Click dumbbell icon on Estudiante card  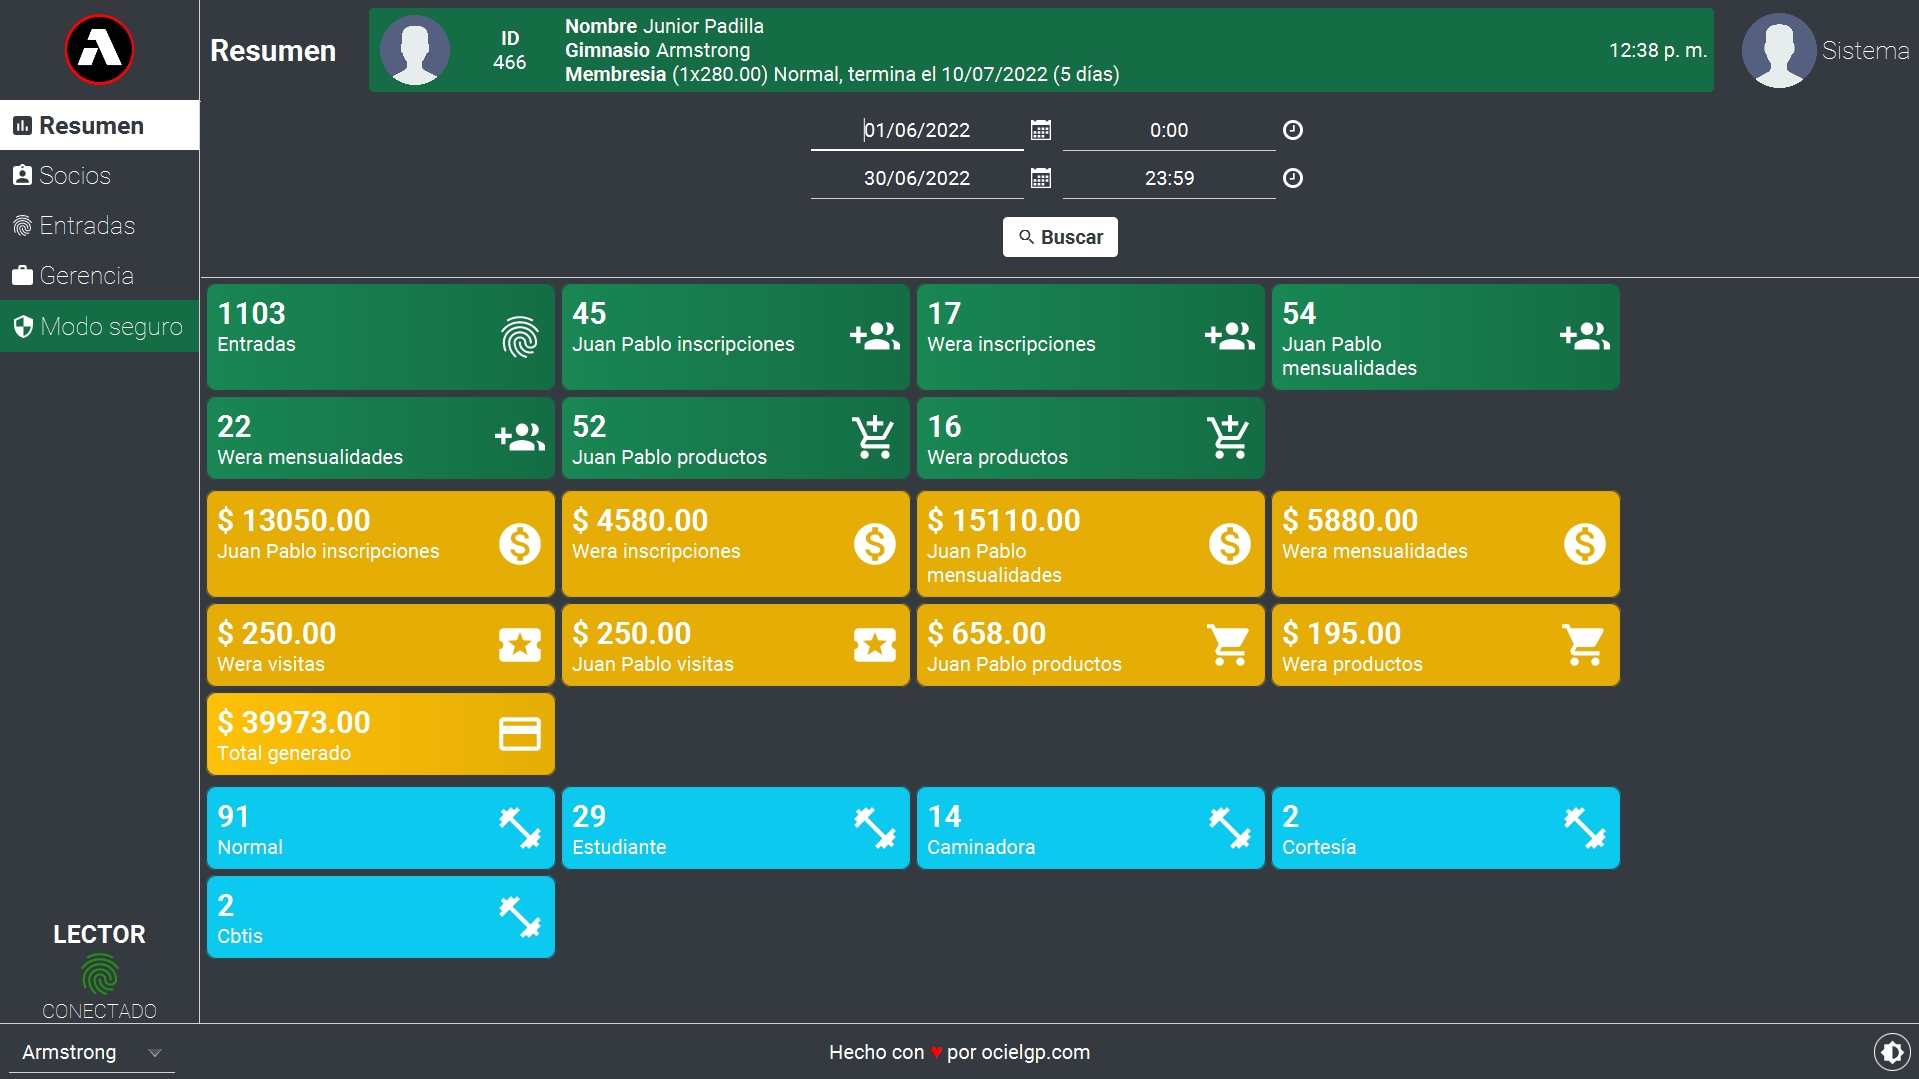click(x=875, y=828)
